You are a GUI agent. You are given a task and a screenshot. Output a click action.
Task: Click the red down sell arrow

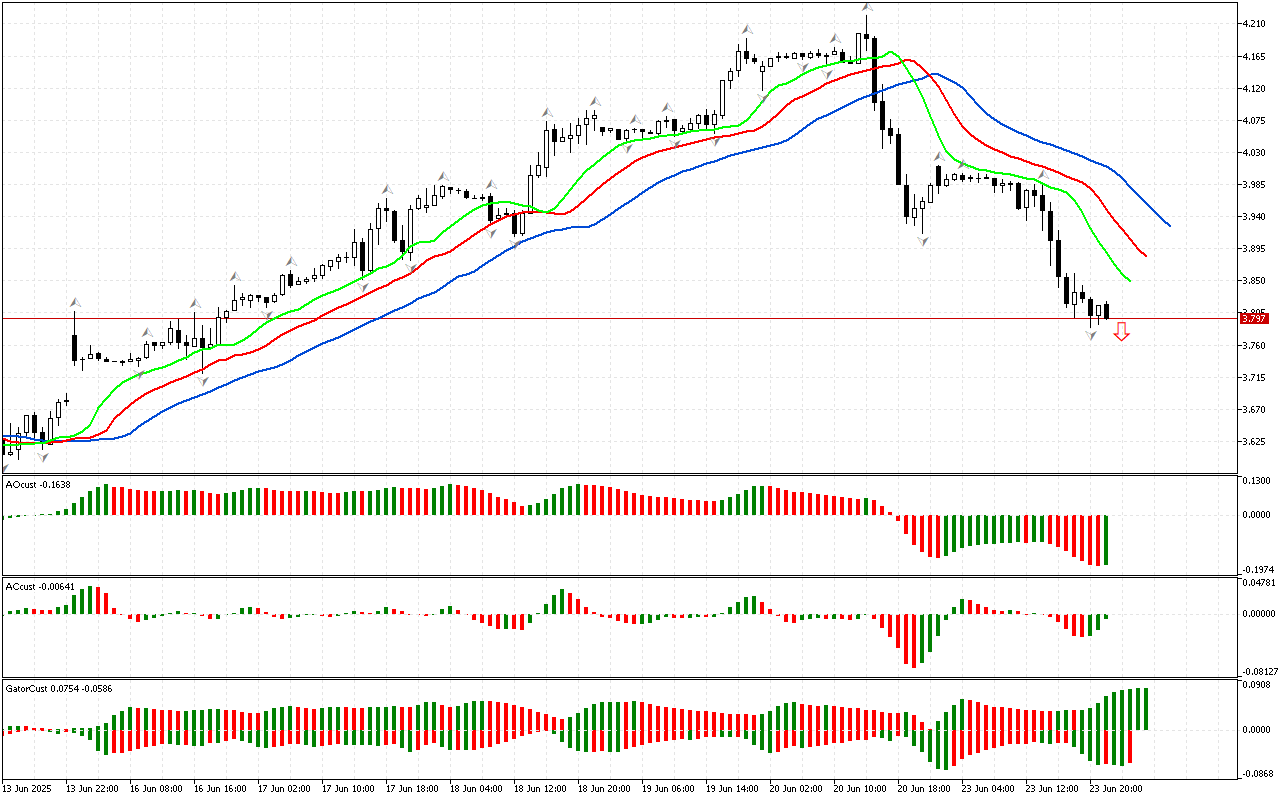(x=1122, y=331)
